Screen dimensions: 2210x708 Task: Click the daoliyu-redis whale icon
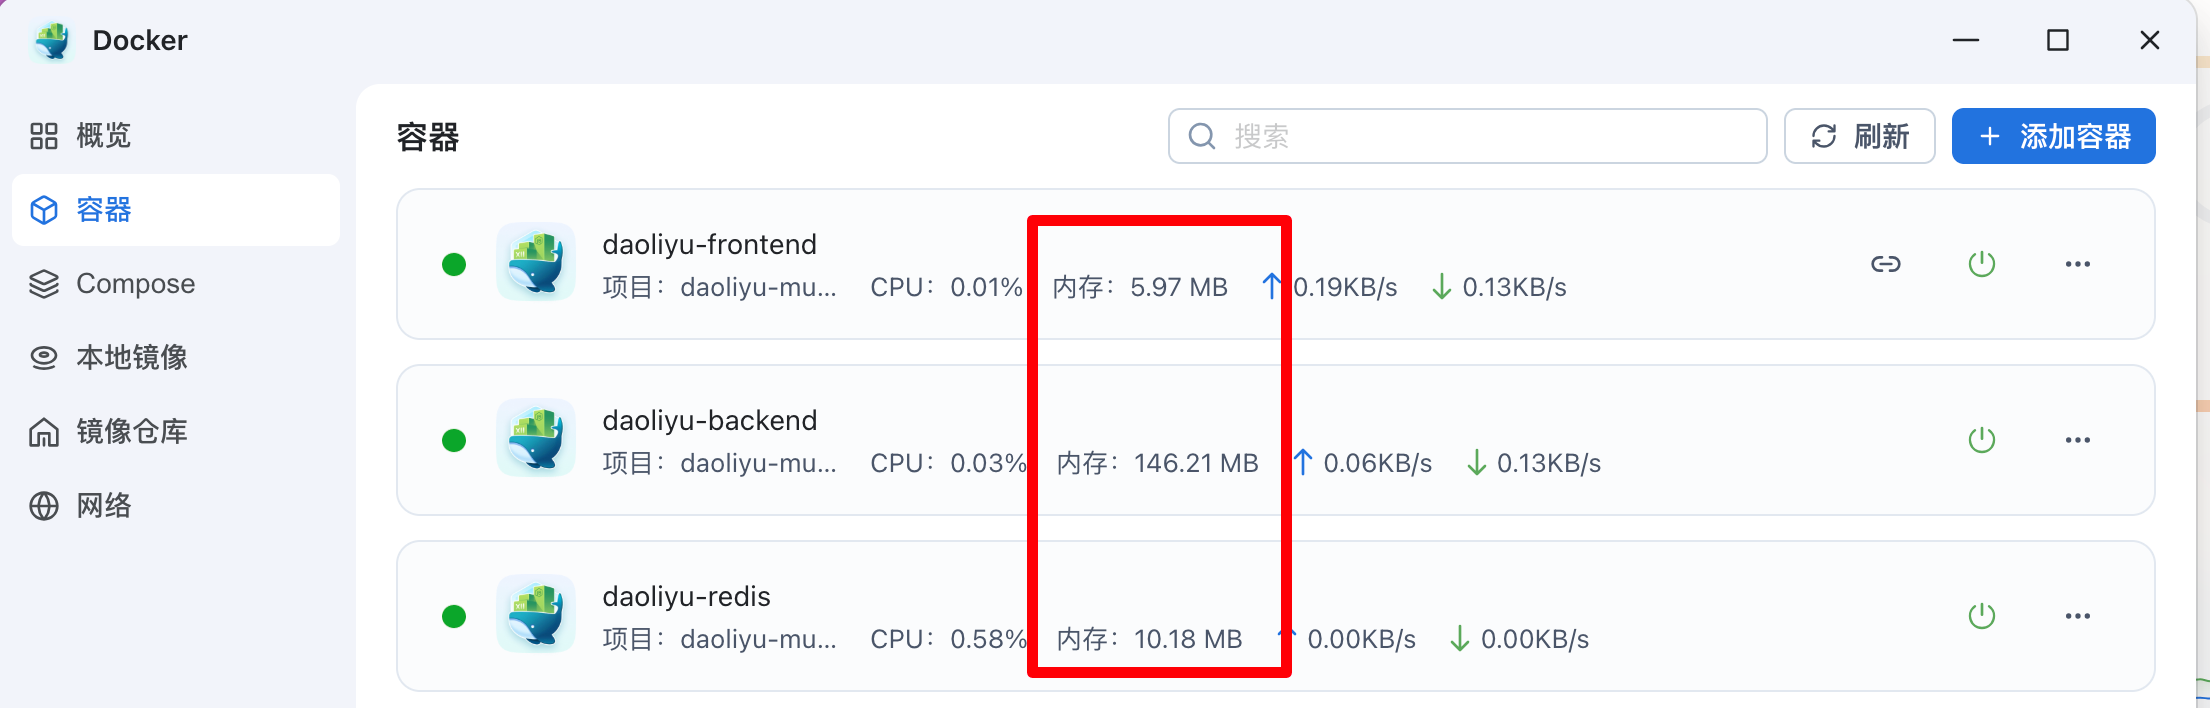pyautogui.click(x=536, y=614)
